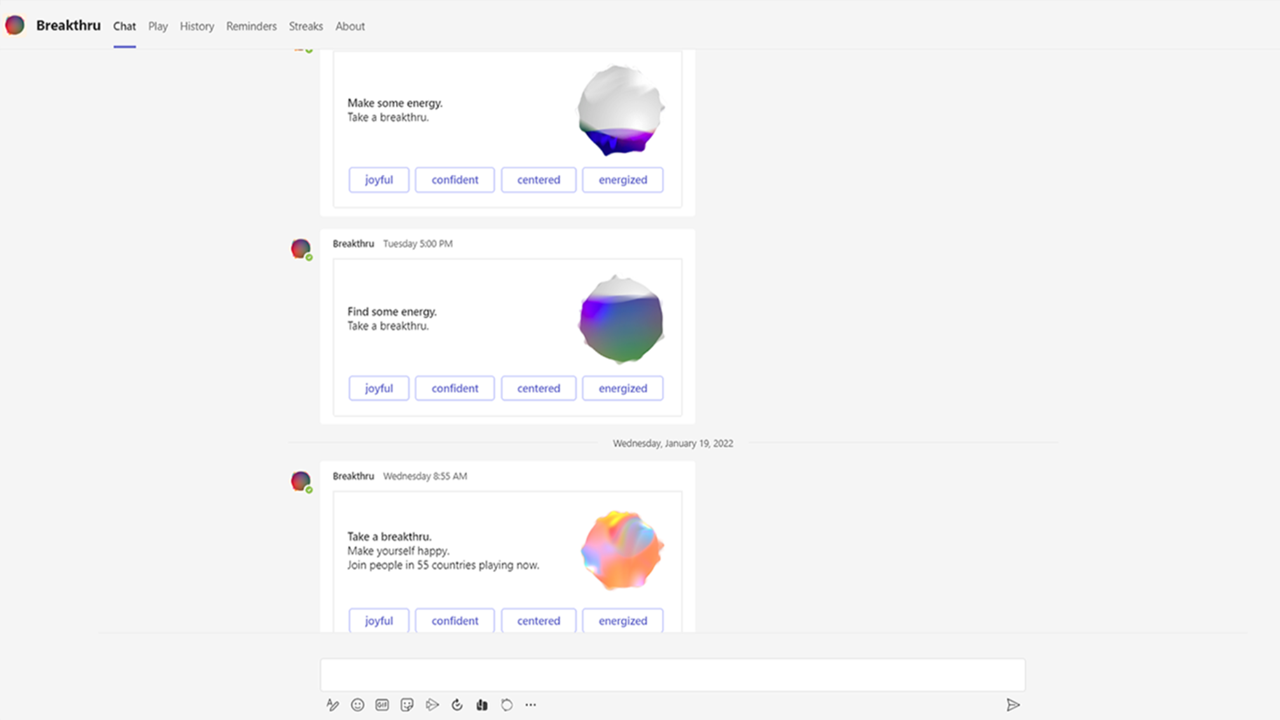Viewport: 1280px width, 720px height.
Task: Choose confident in Find some energy card
Action: coord(455,388)
